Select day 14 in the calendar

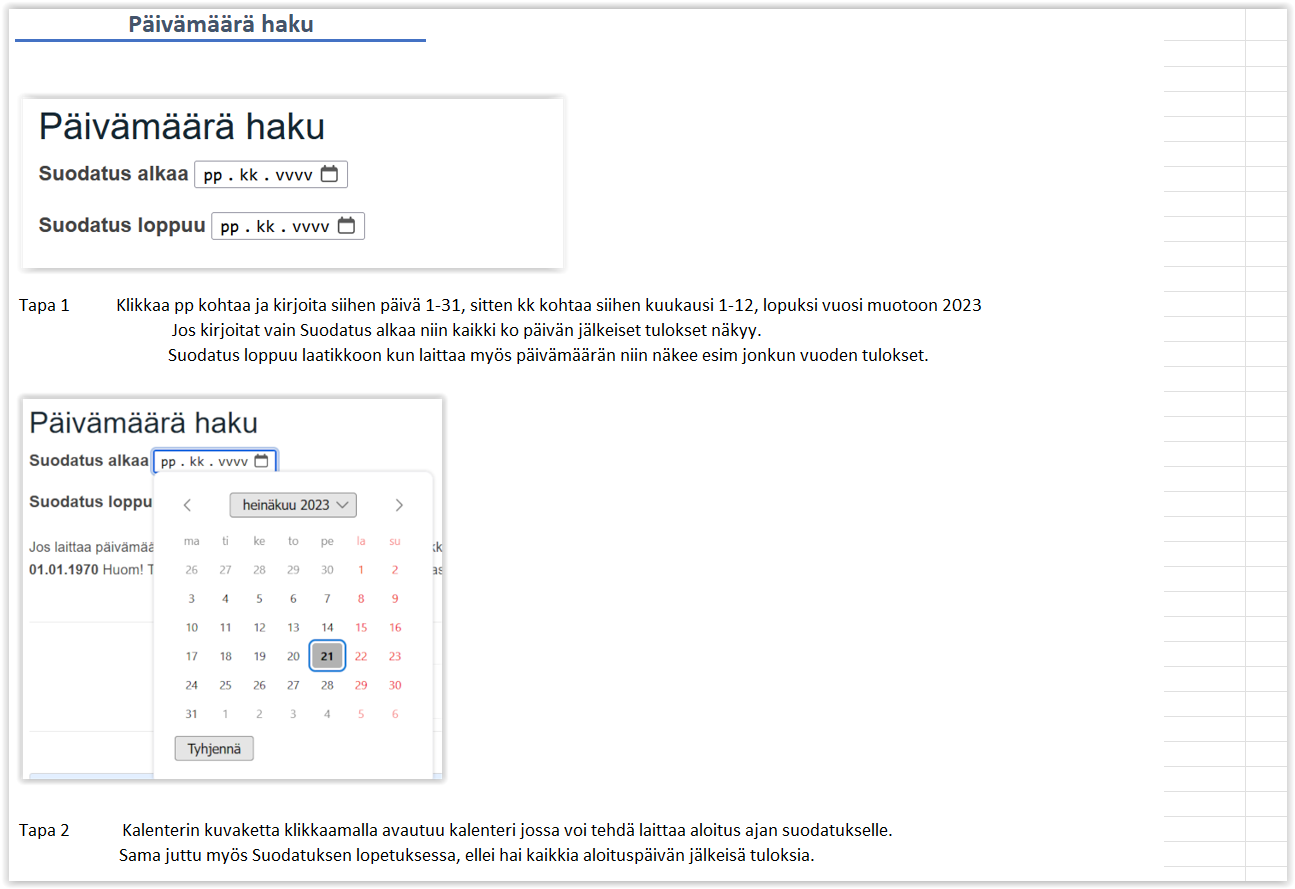coord(327,628)
